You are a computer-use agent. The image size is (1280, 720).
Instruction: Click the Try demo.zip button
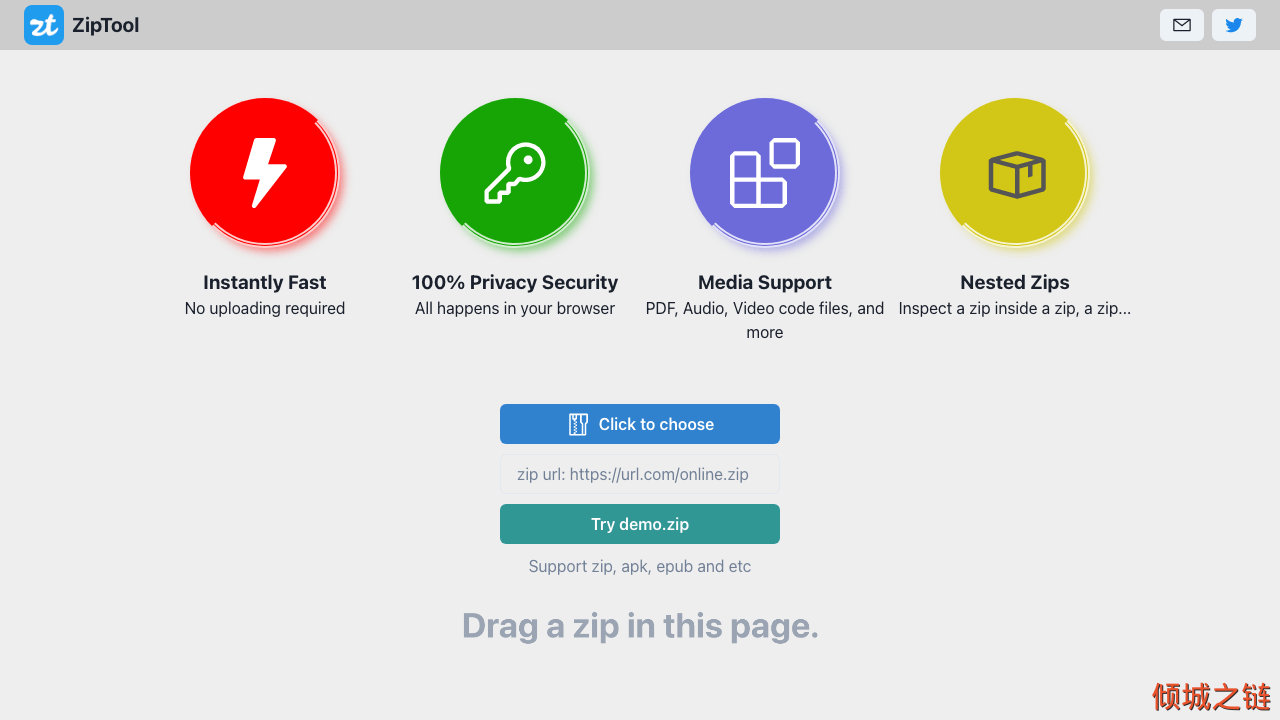tap(640, 524)
